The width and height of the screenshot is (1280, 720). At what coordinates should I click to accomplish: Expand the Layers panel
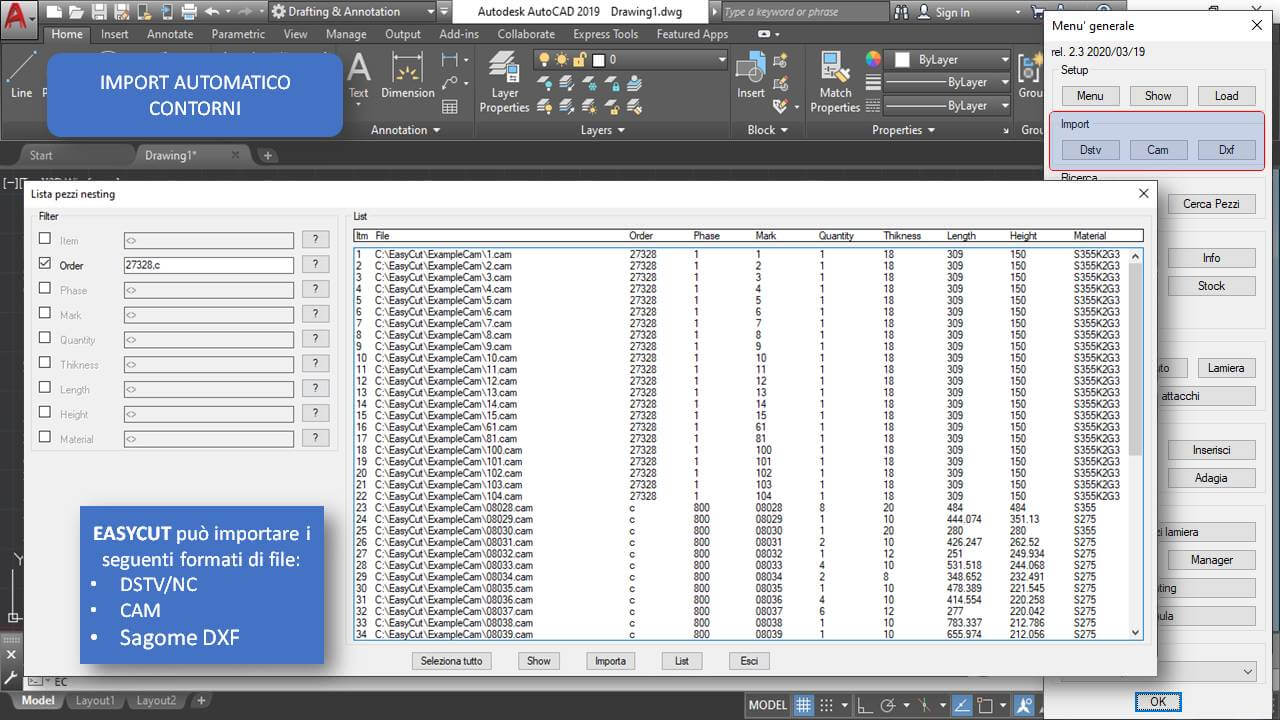click(602, 130)
